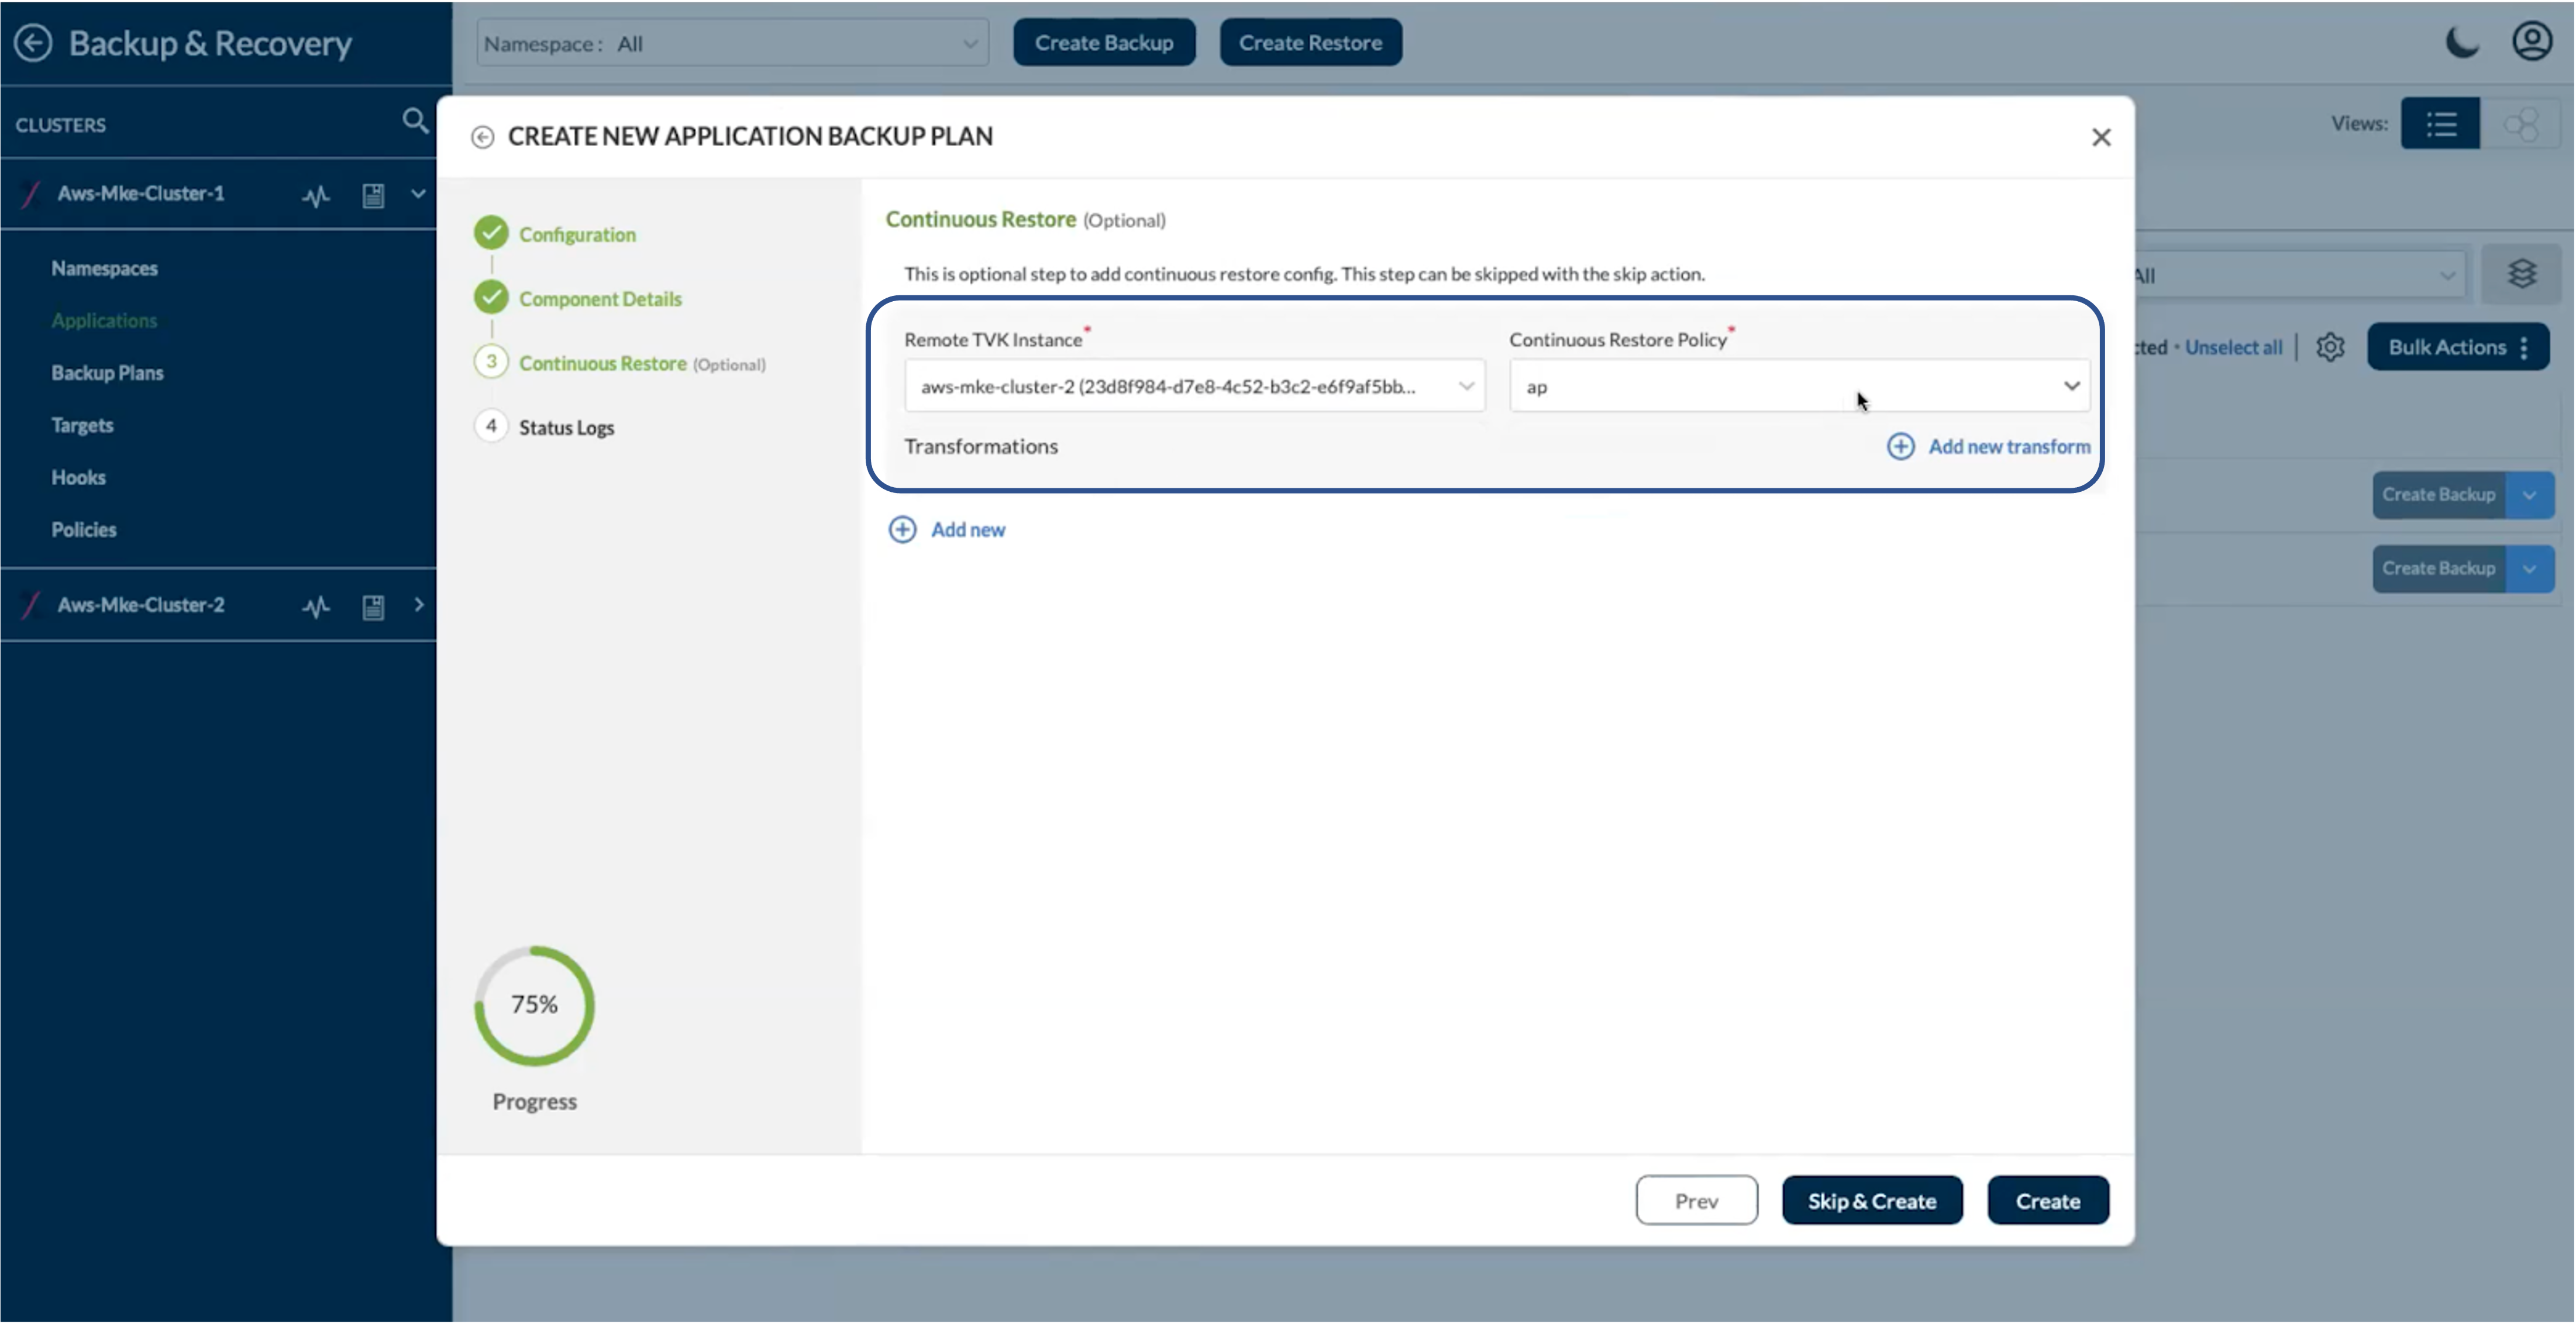Open Continuous Restore Policy dropdown
Image resolution: width=2576 pixels, height=1324 pixels.
(x=1799, y=386)
